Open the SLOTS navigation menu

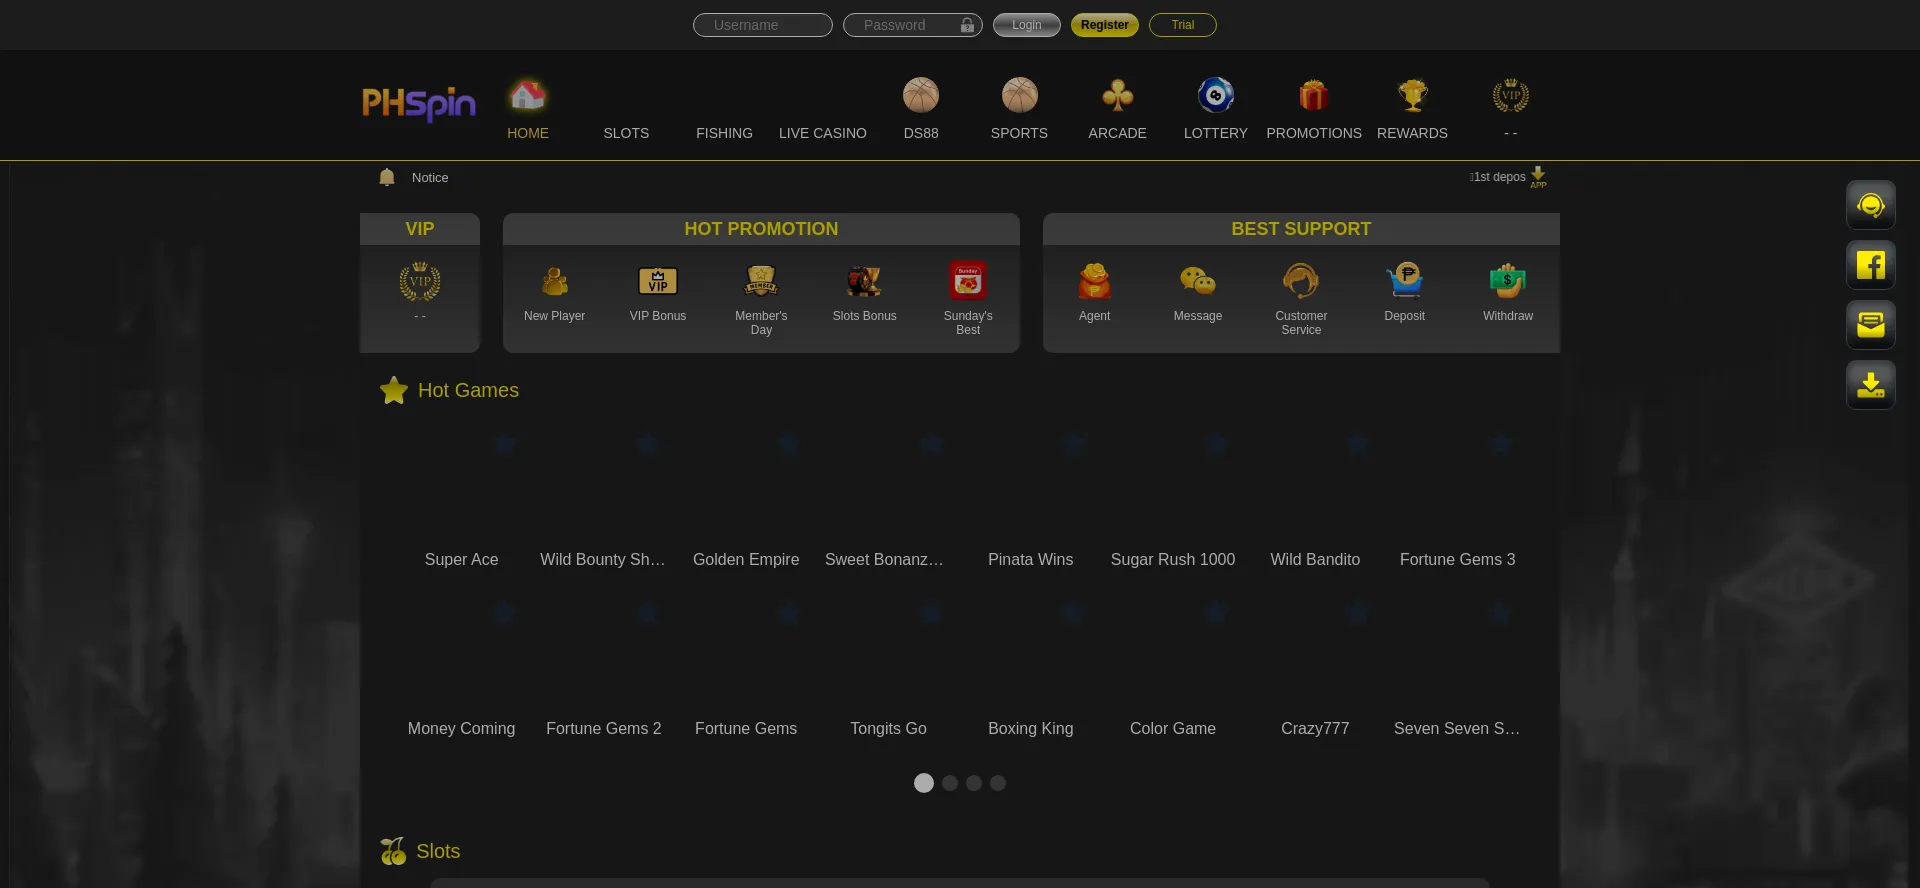click(x=626, y=133)
